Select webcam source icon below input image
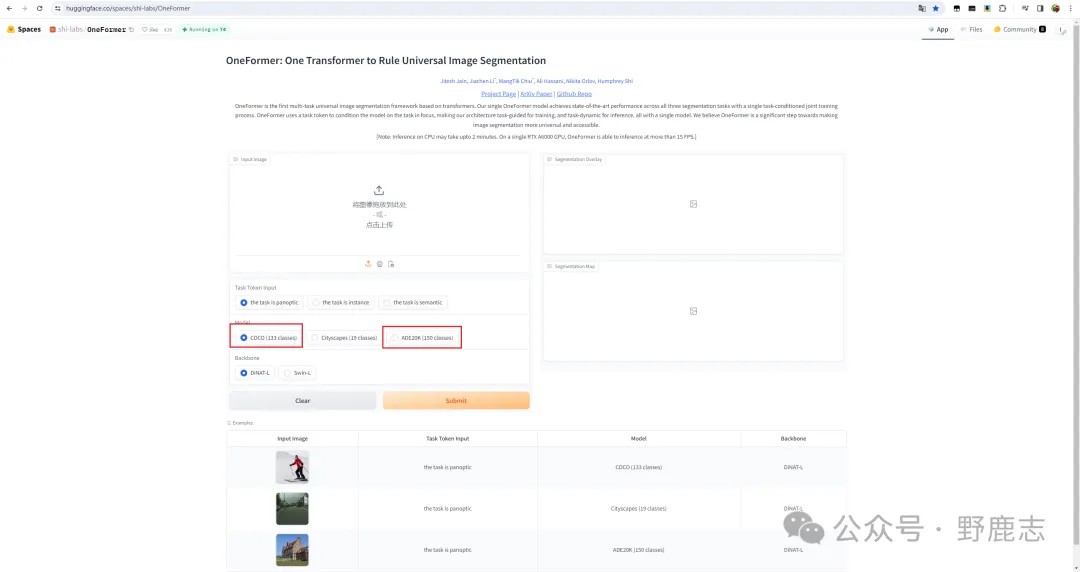The height and width of the screenshot is (572, 1080). click(x=380, y=264)
